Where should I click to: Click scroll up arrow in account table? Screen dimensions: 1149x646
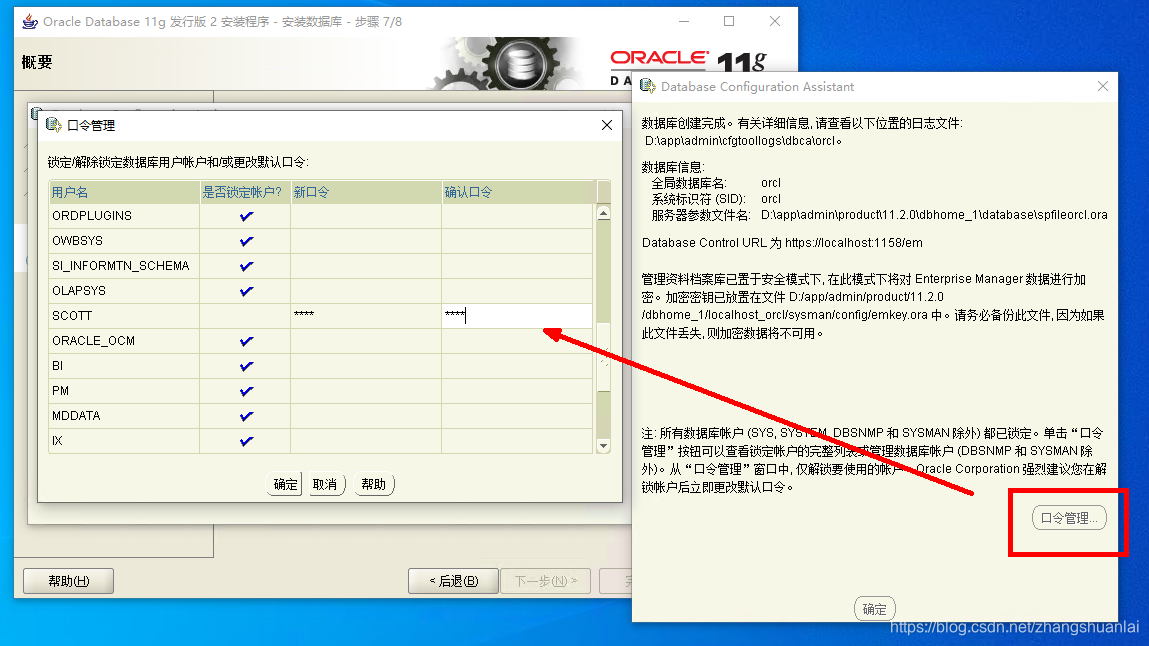coord(603,213)
